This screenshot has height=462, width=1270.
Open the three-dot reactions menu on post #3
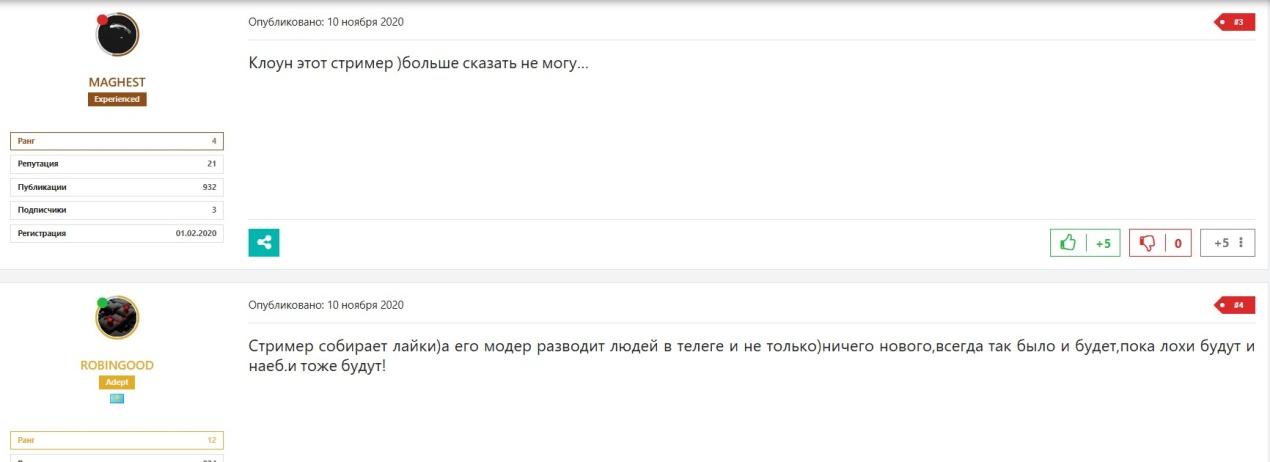[x=1240, y=243]
